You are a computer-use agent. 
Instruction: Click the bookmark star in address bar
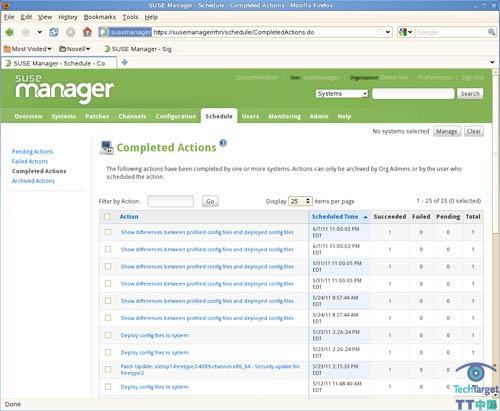(379, 32)
